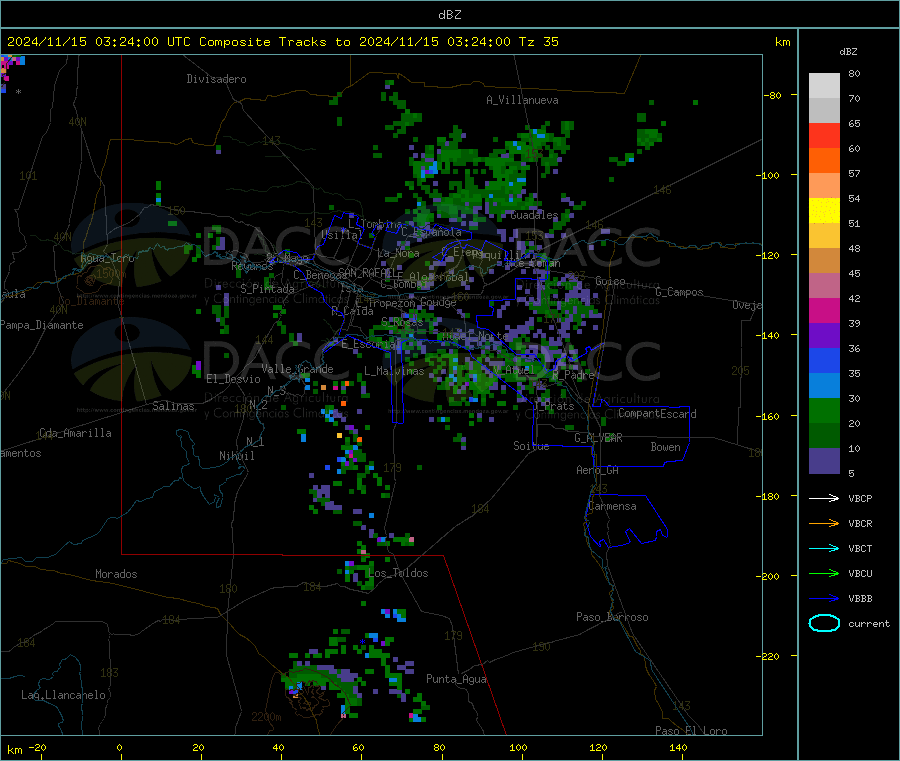Click the A_Villanueva map label
This screenshot has height=761, width=900.
(522, 100)
